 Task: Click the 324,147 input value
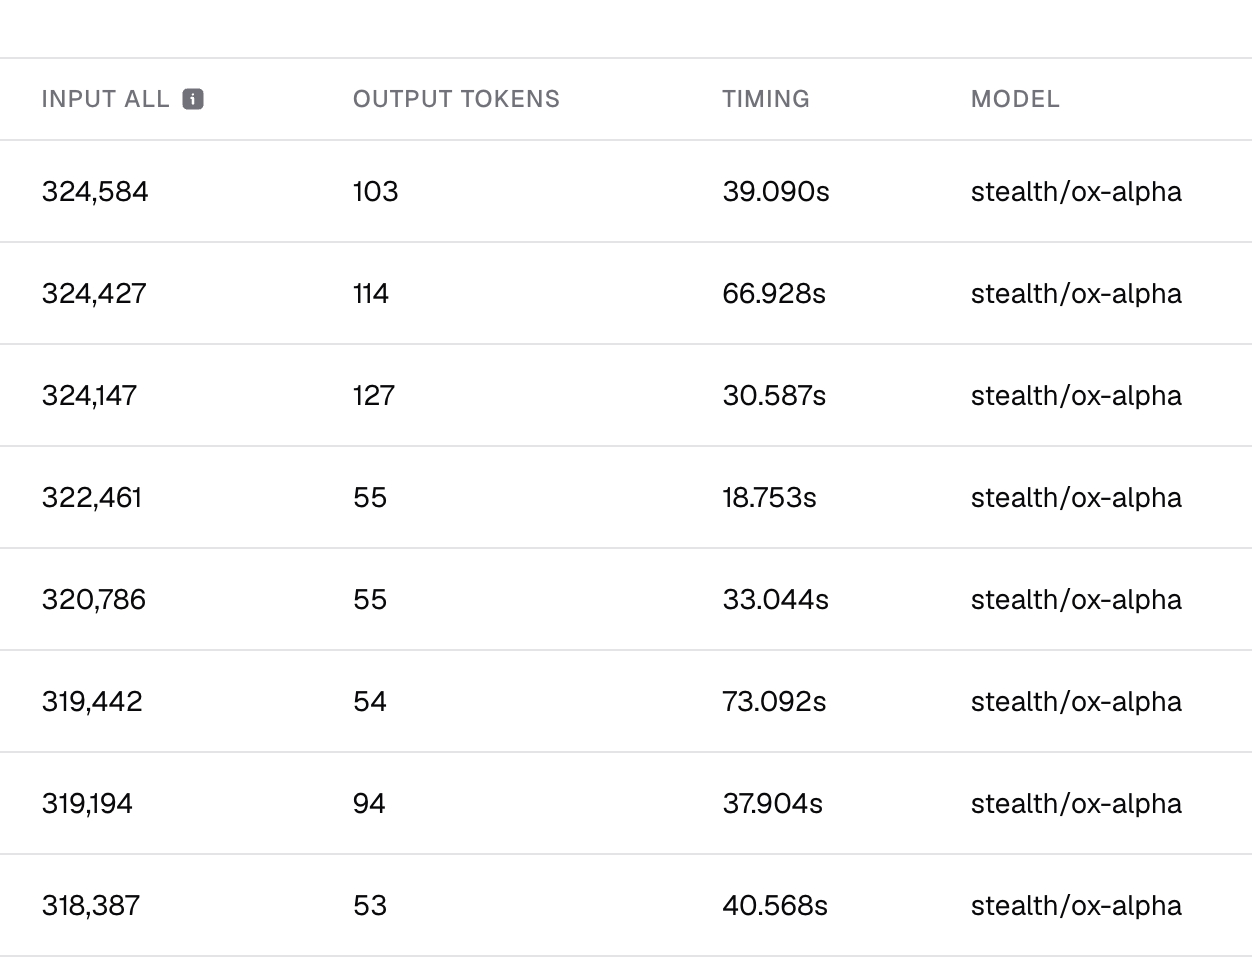point(89,395)
